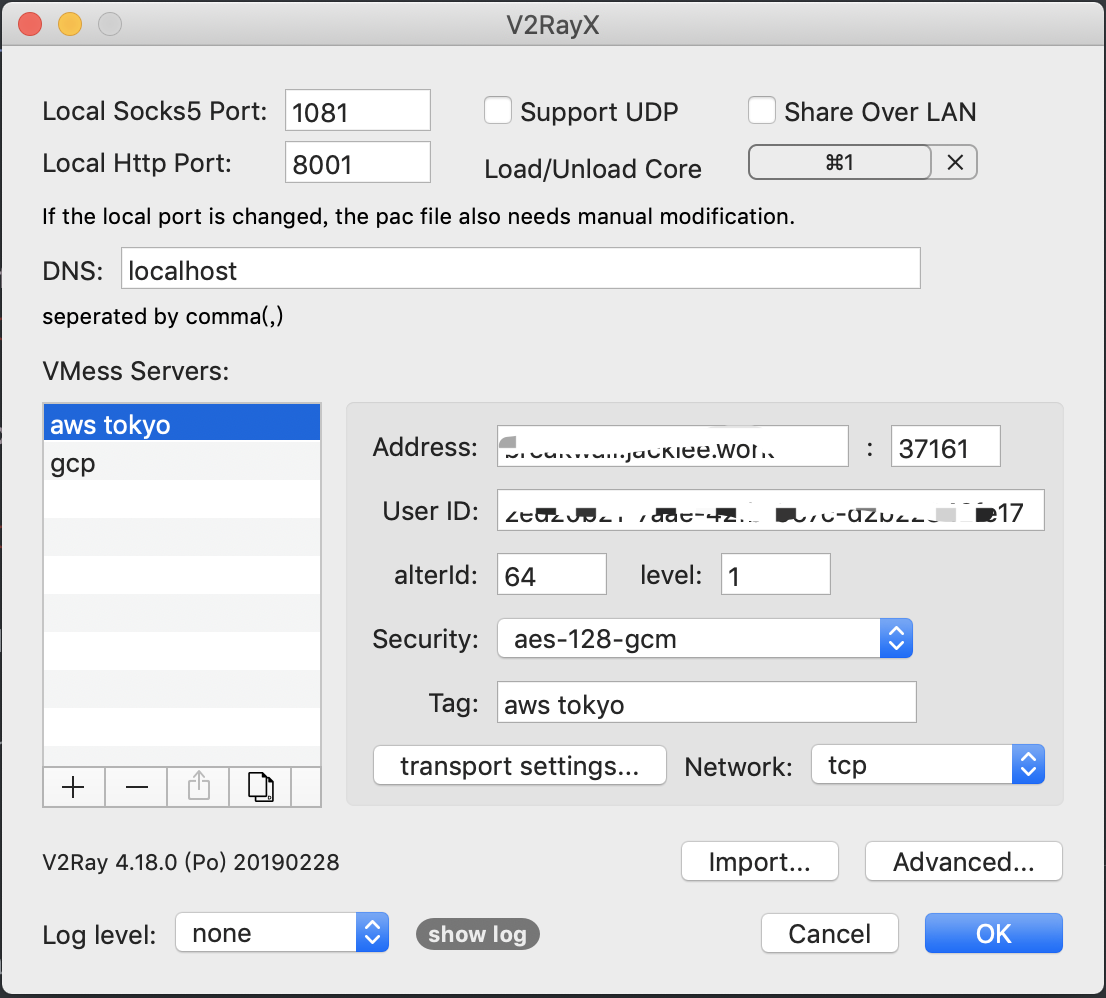Click the Load/Unload Core shortcut recorder

[840, 163]
